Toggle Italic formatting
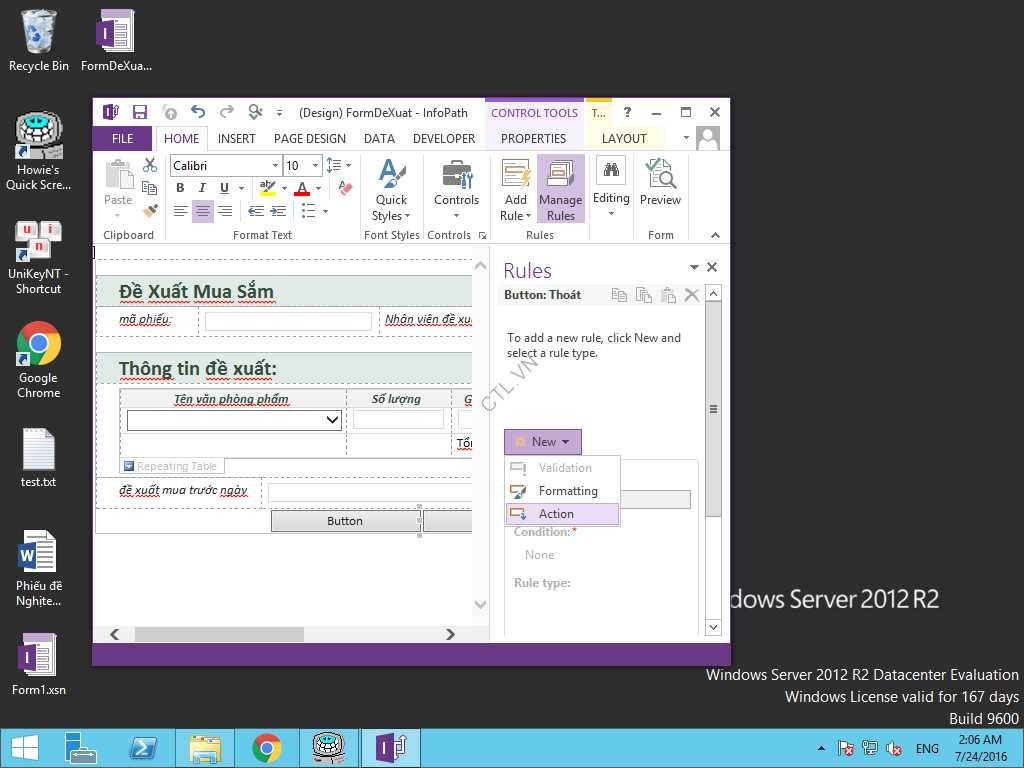This screenshot has height=768, width=1024. click(x=202, y=188)
